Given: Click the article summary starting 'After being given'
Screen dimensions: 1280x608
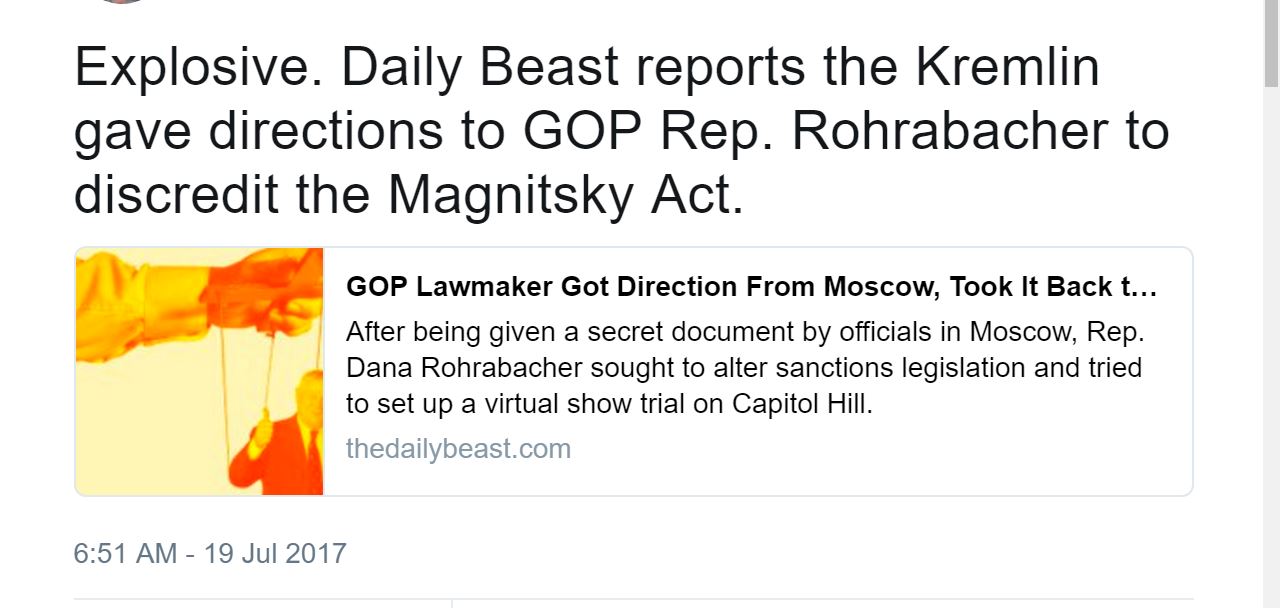Looking at the screenshot, I should click(745, 368).
